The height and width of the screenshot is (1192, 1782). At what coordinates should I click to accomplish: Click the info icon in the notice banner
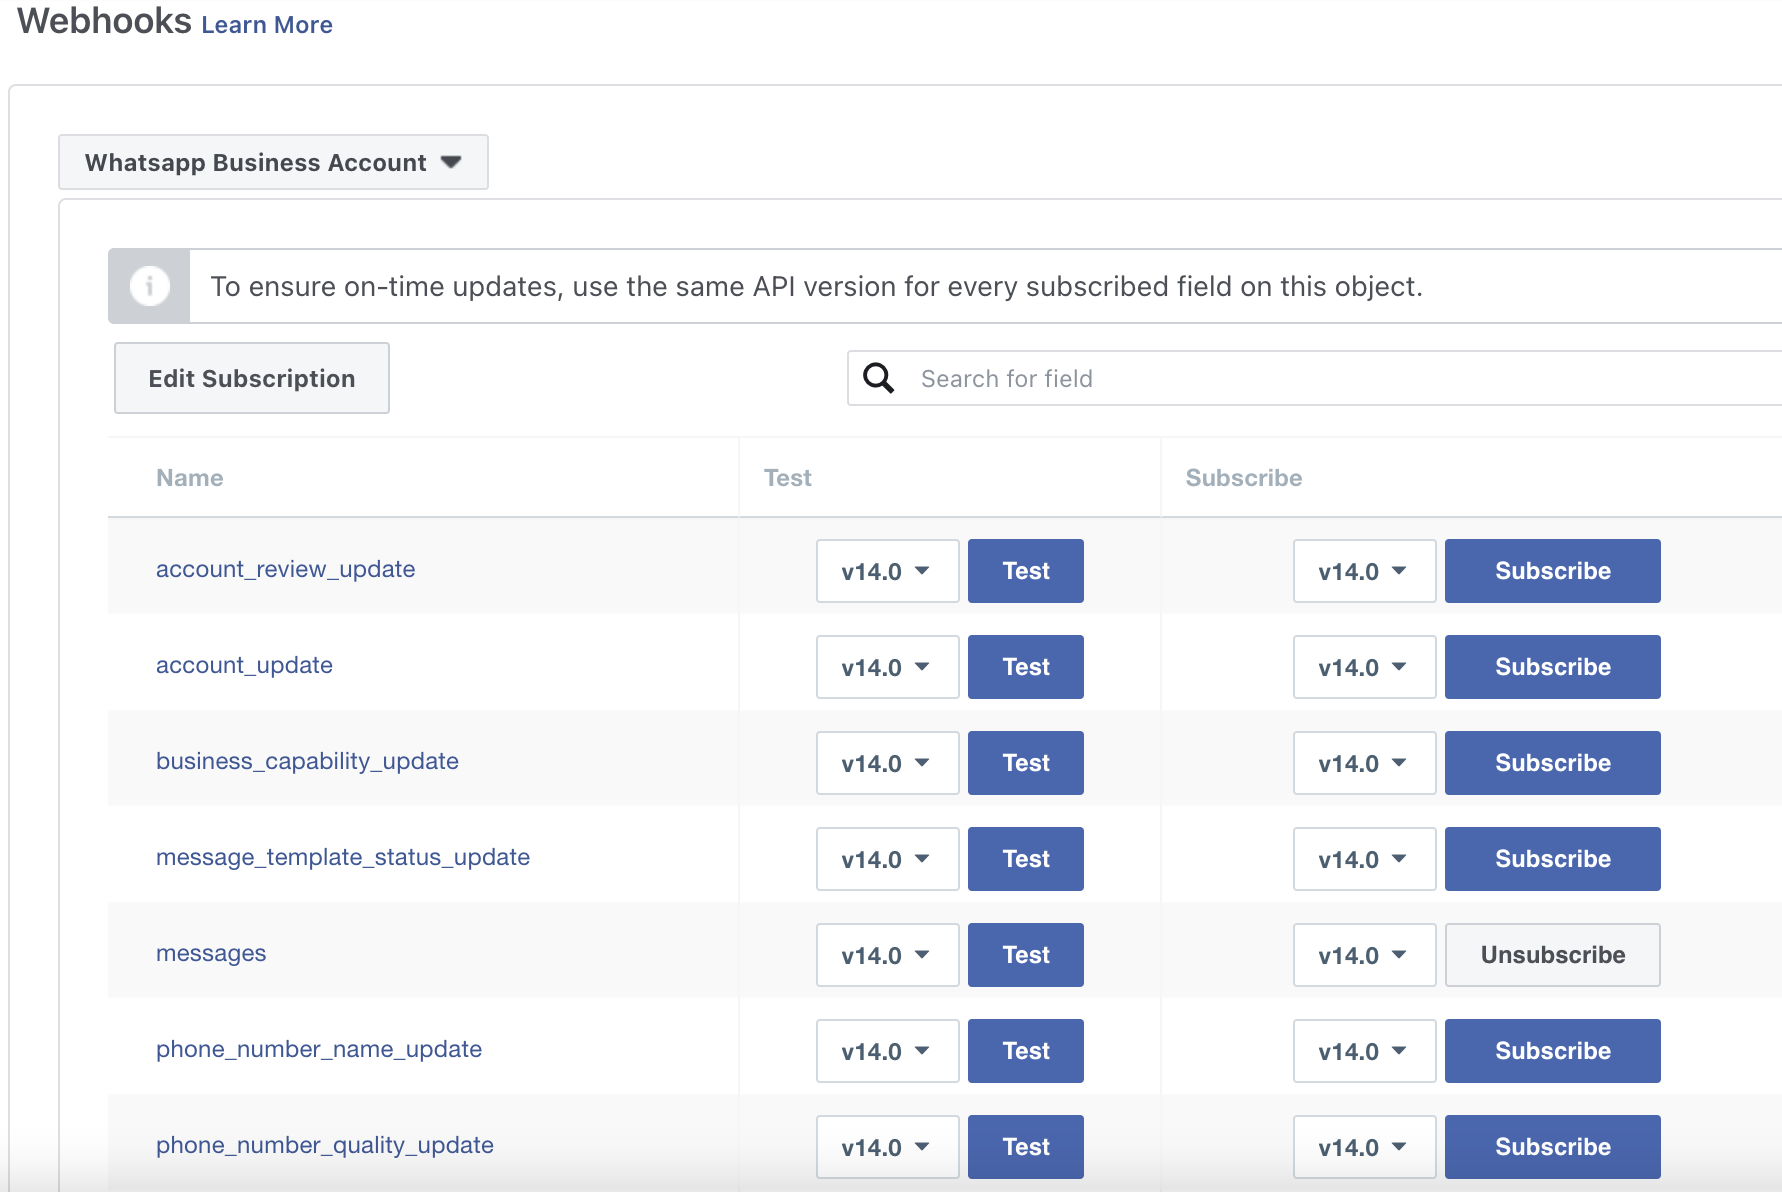tap(149, 287)
